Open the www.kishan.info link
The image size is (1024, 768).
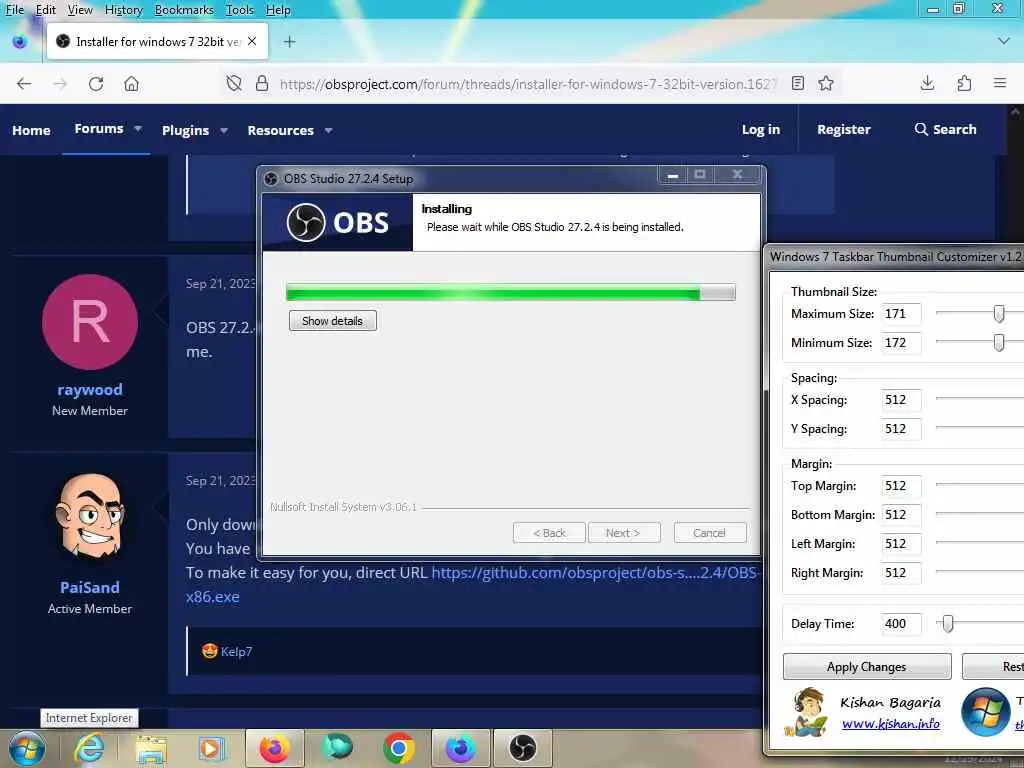click(x=891, y=724)
